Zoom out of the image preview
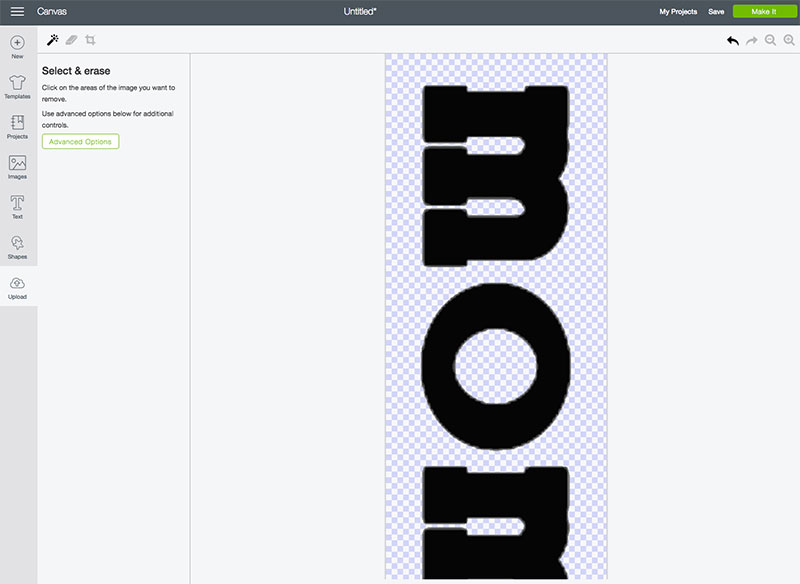The width and height of the screenshot is (800, 584). [770, 40]
